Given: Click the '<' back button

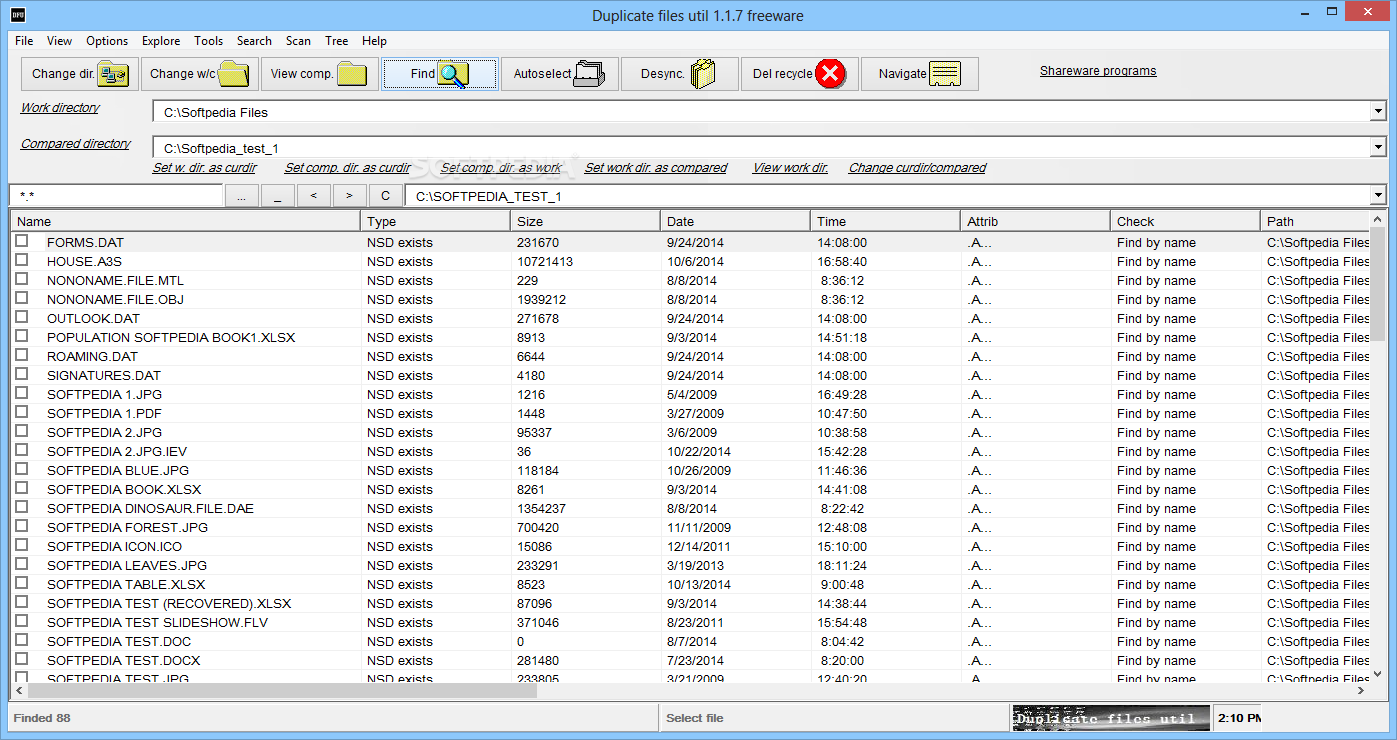Looking at the screenshot, I should coord(313,196).
